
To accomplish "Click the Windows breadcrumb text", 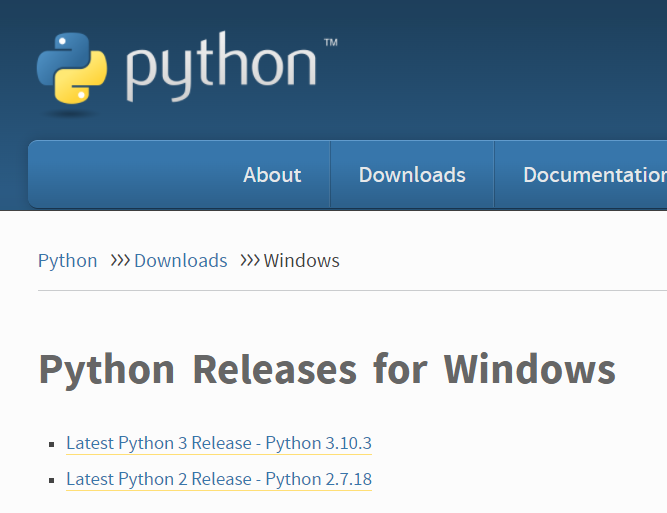I will coord(302,260).
